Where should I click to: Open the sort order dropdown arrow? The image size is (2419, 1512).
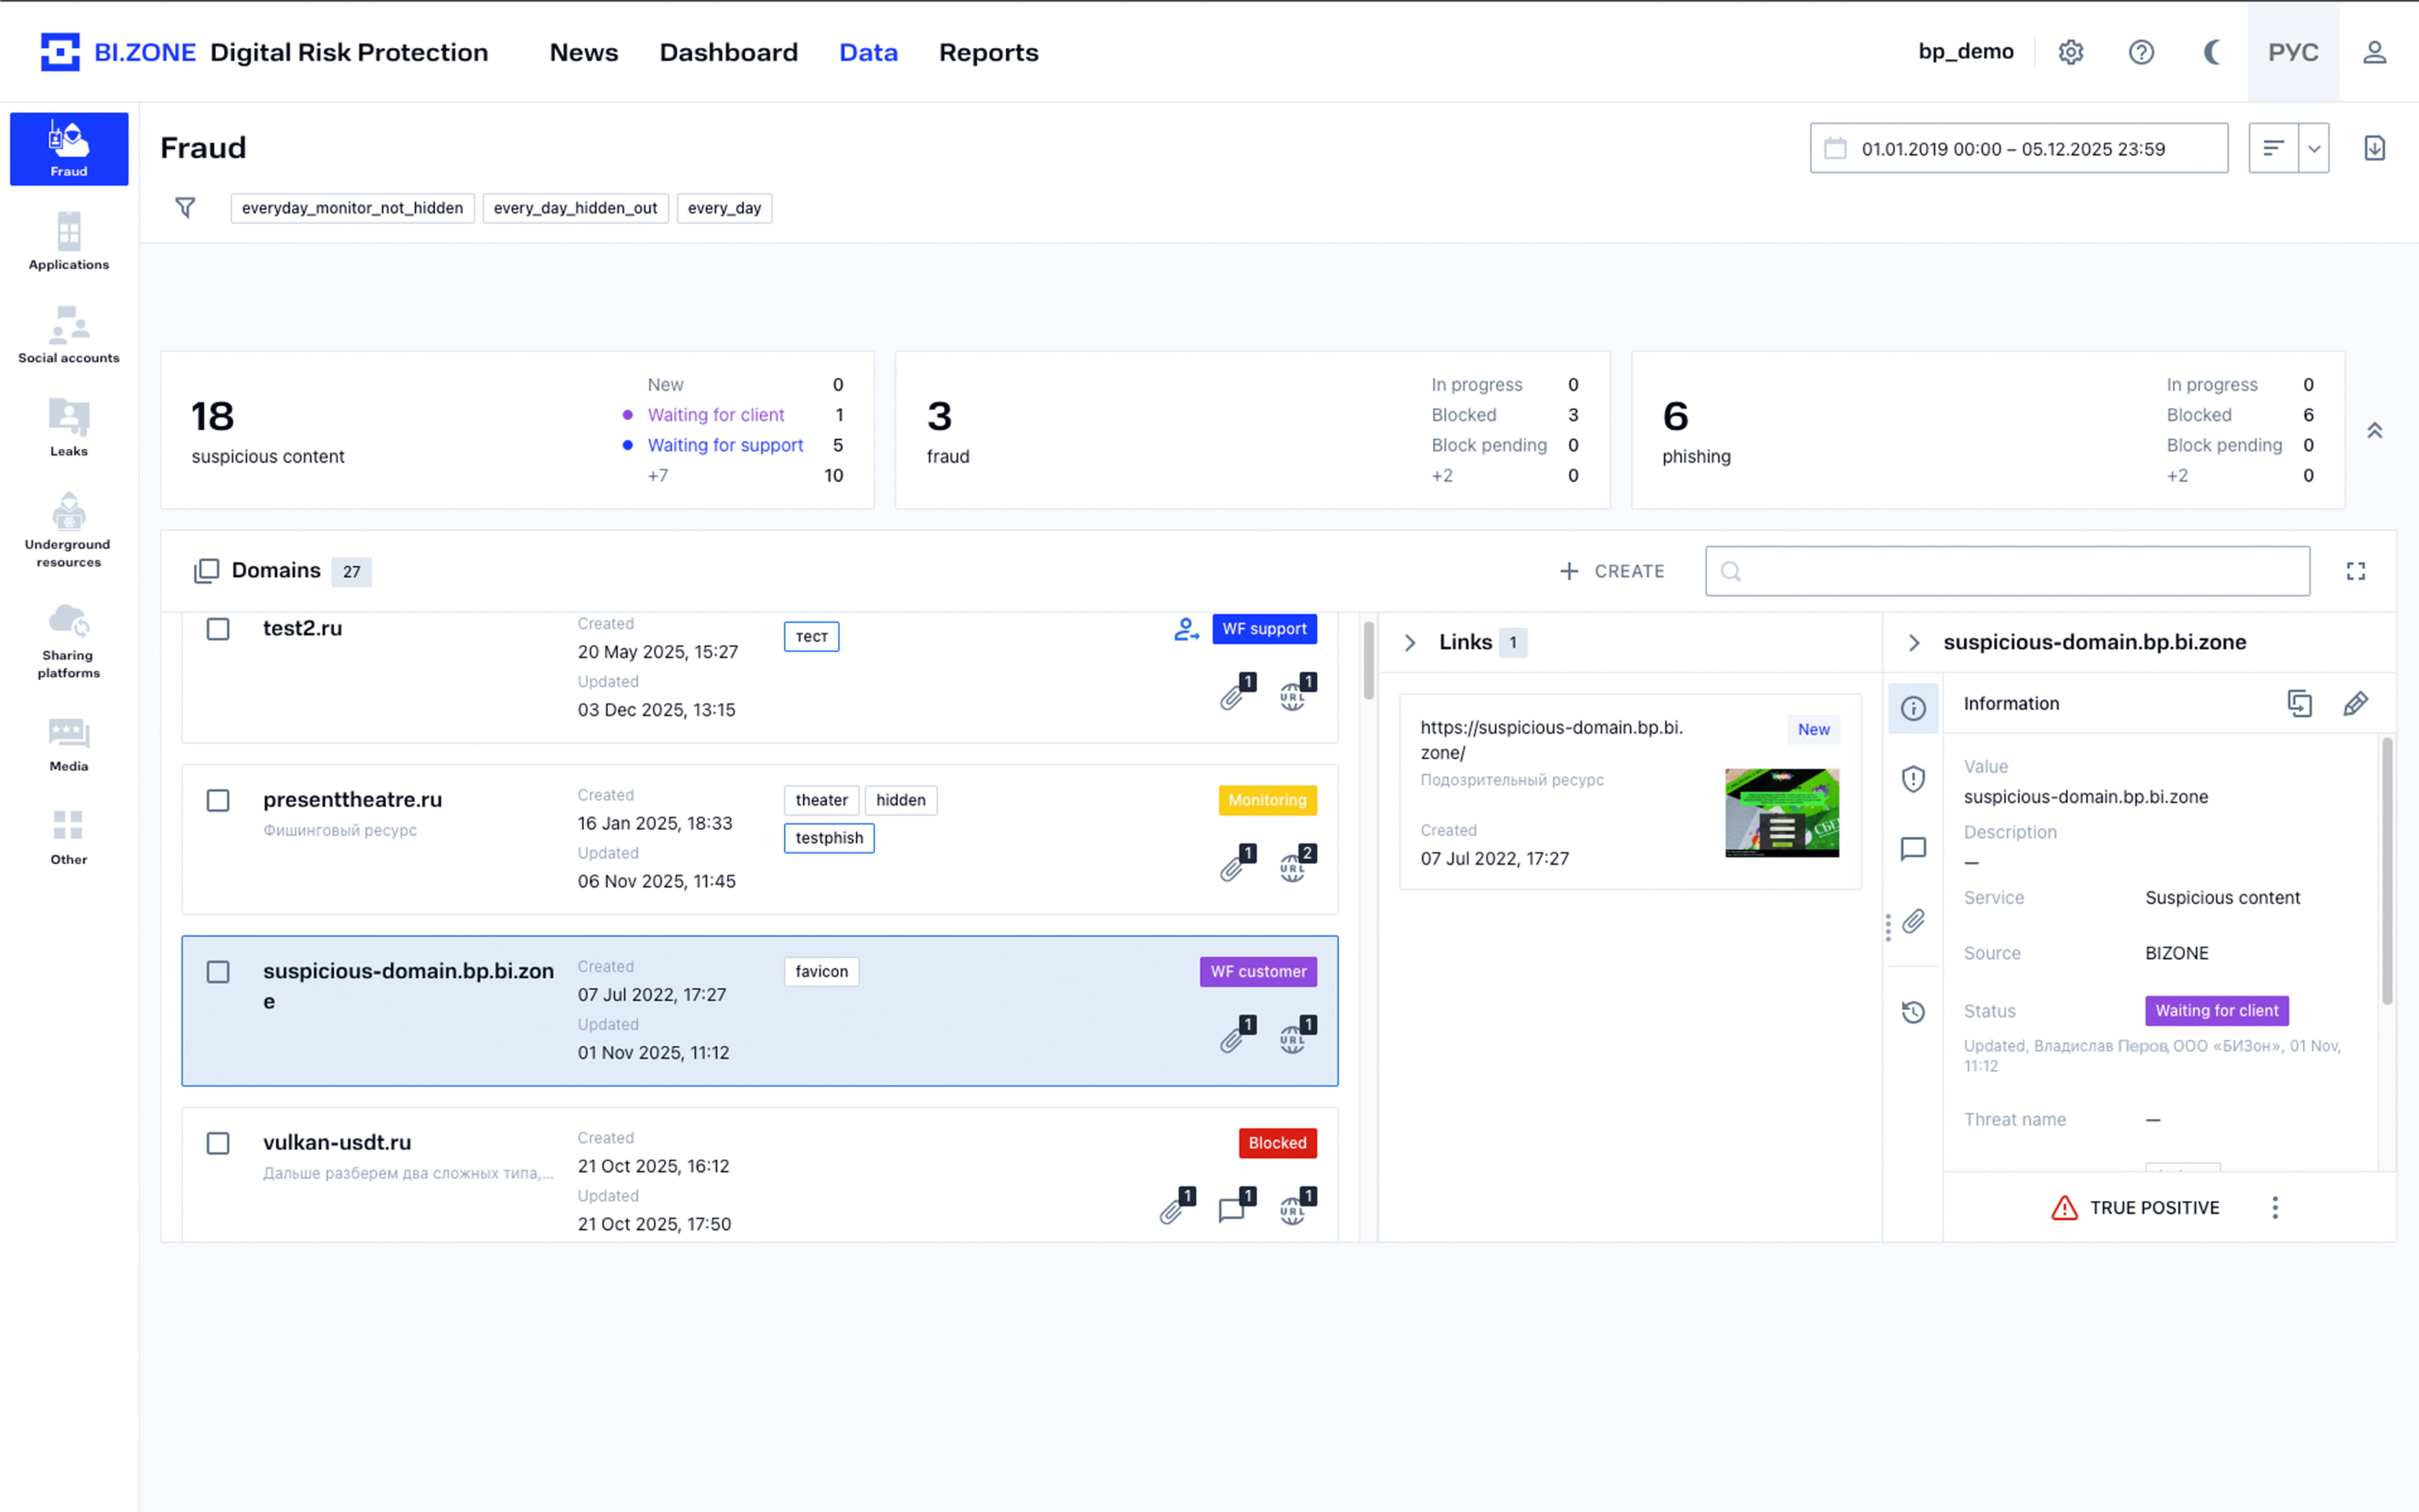coord(2313,148)
